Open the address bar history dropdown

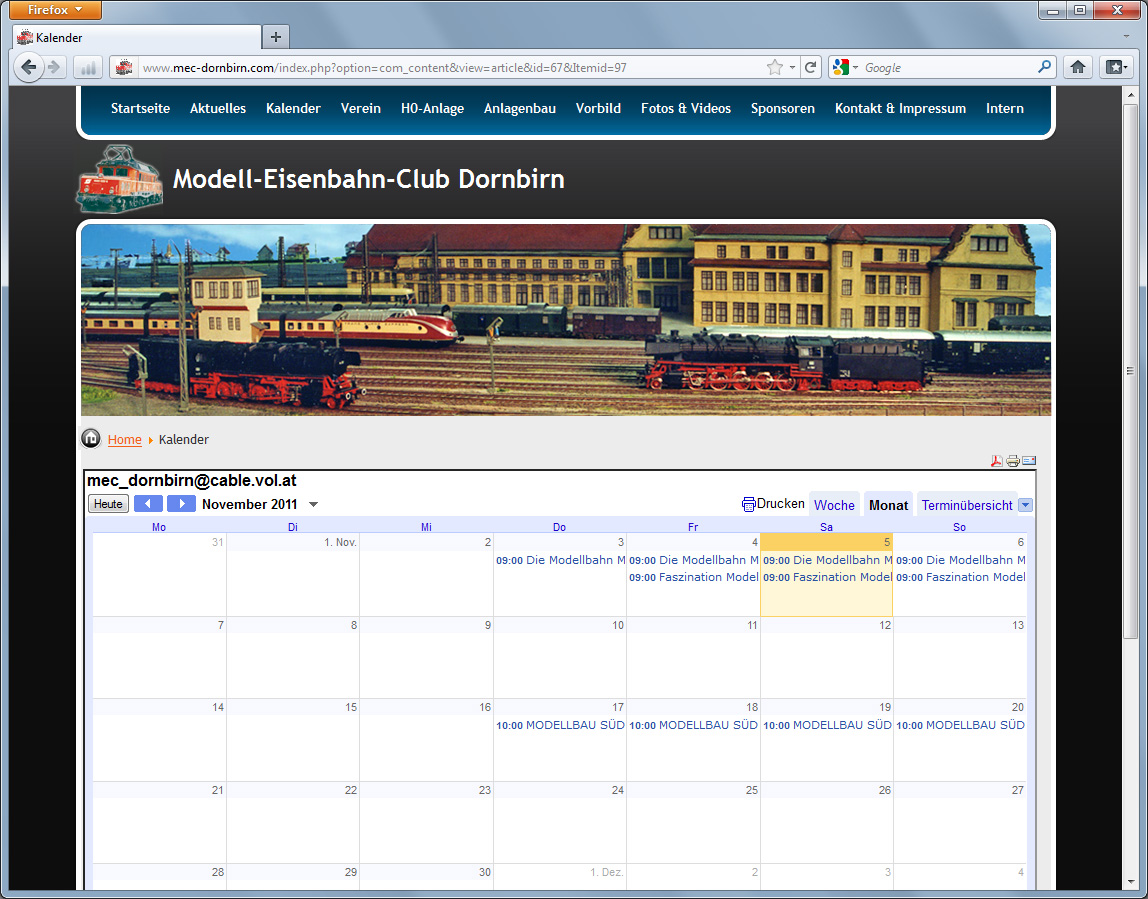point(792,67)
